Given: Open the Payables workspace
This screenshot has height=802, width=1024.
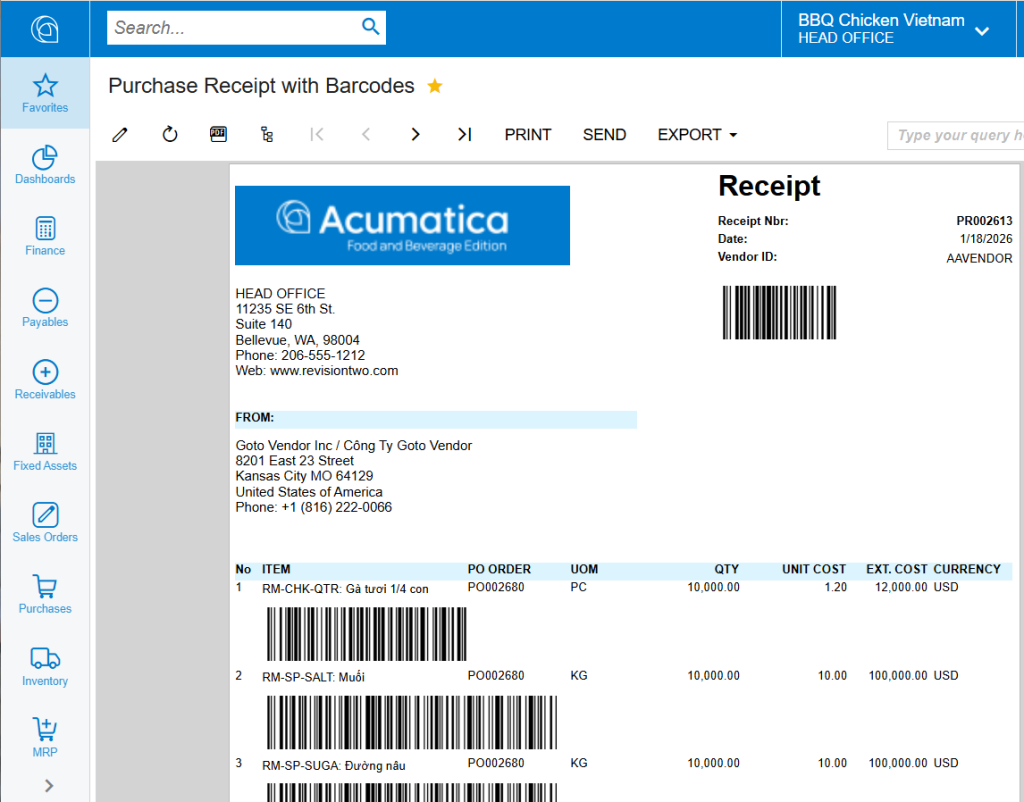Looking at the screenshot, I should click(x=44, y=308).
